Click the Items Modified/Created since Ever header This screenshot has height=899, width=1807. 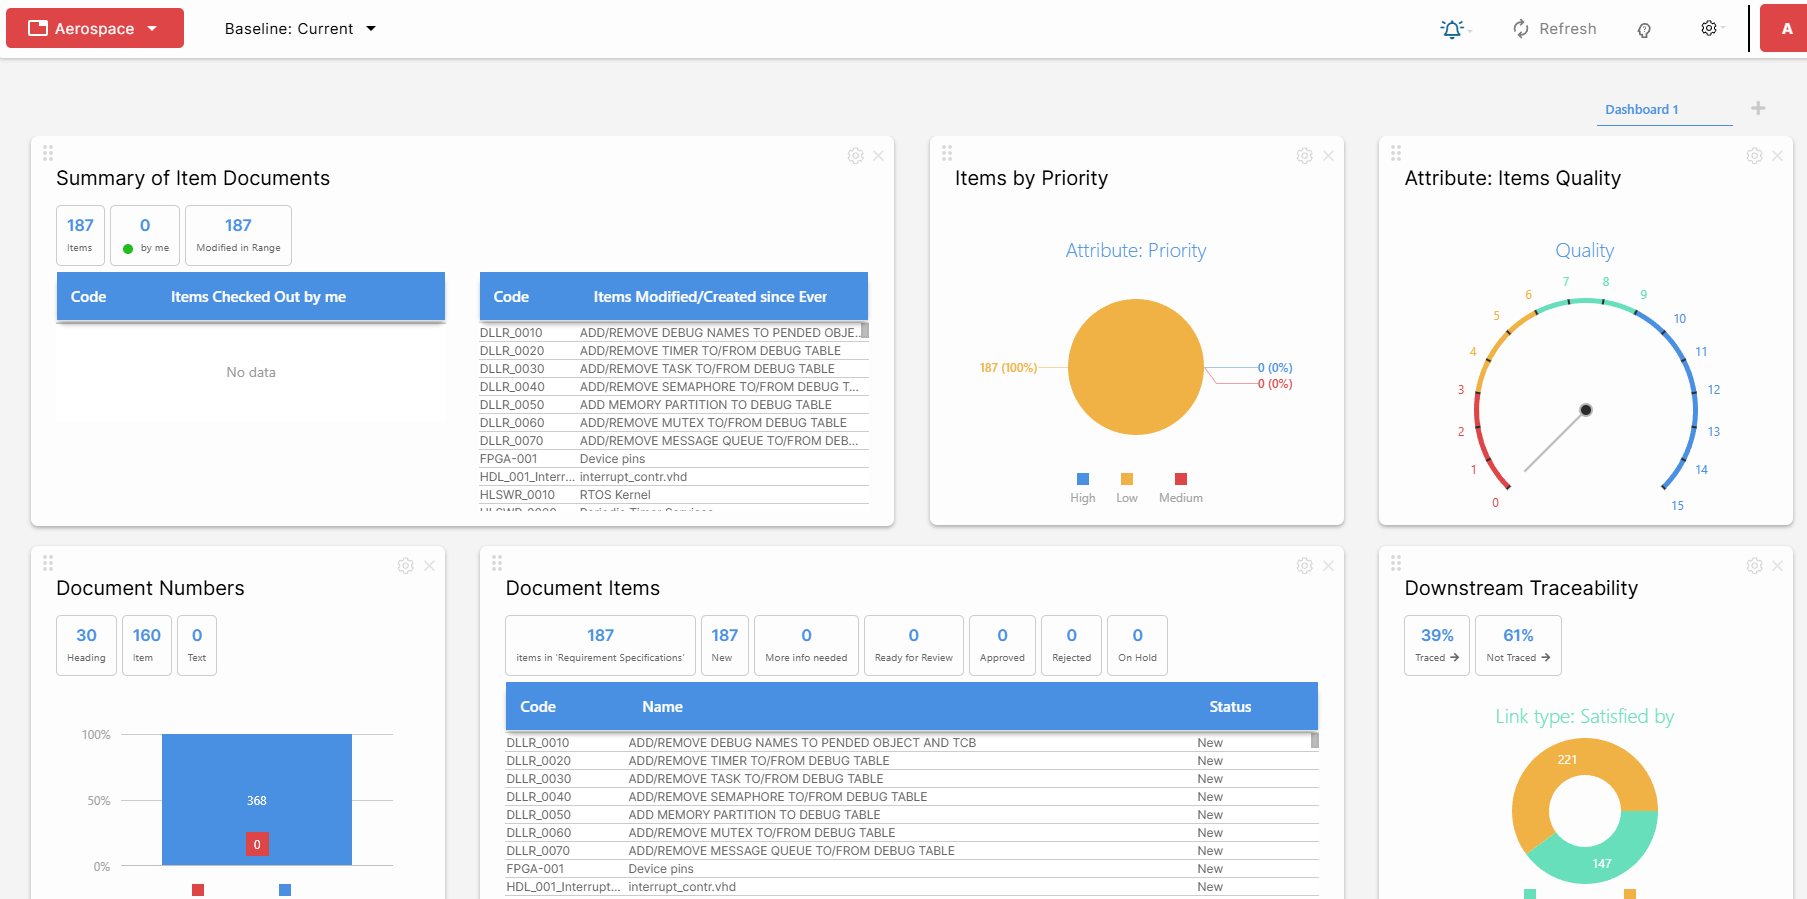point(710,297)
